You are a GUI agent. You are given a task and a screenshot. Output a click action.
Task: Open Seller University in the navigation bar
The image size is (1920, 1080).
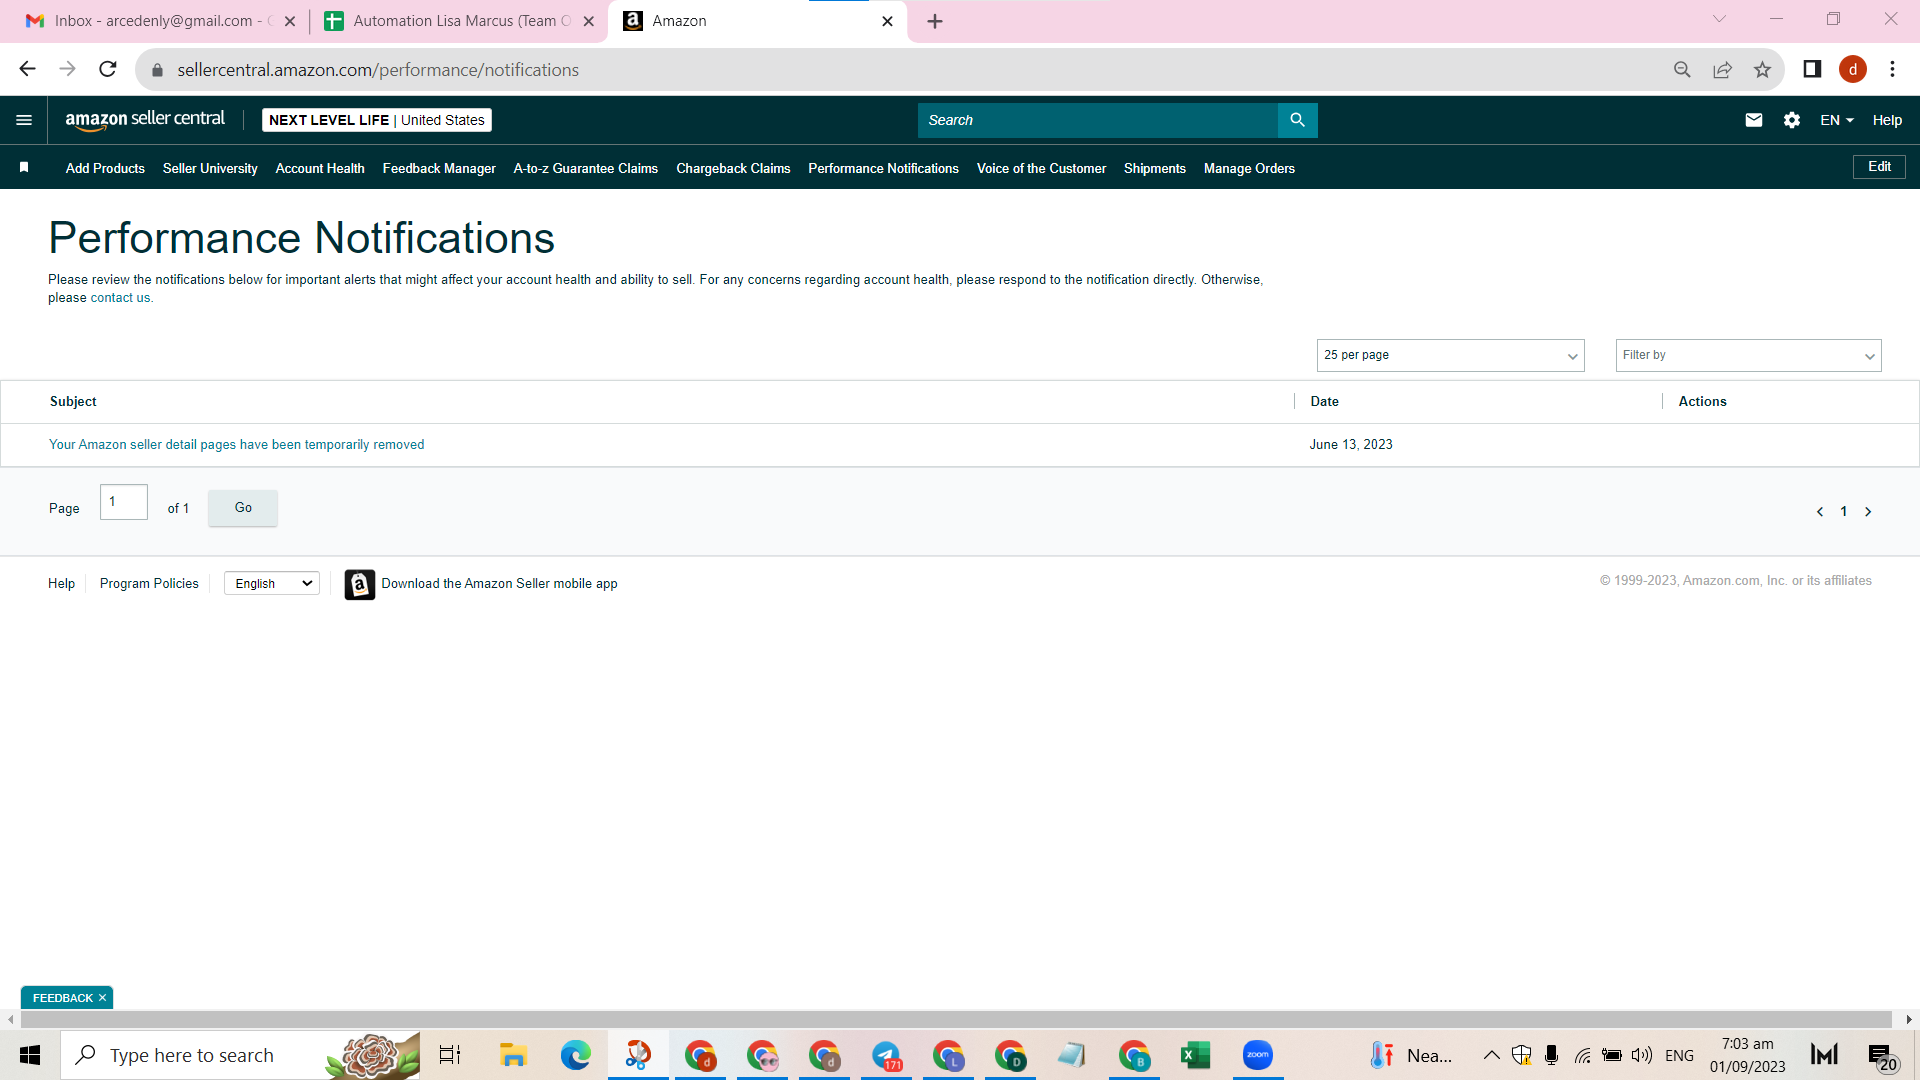pyautogui.click(x=210, y=168)
